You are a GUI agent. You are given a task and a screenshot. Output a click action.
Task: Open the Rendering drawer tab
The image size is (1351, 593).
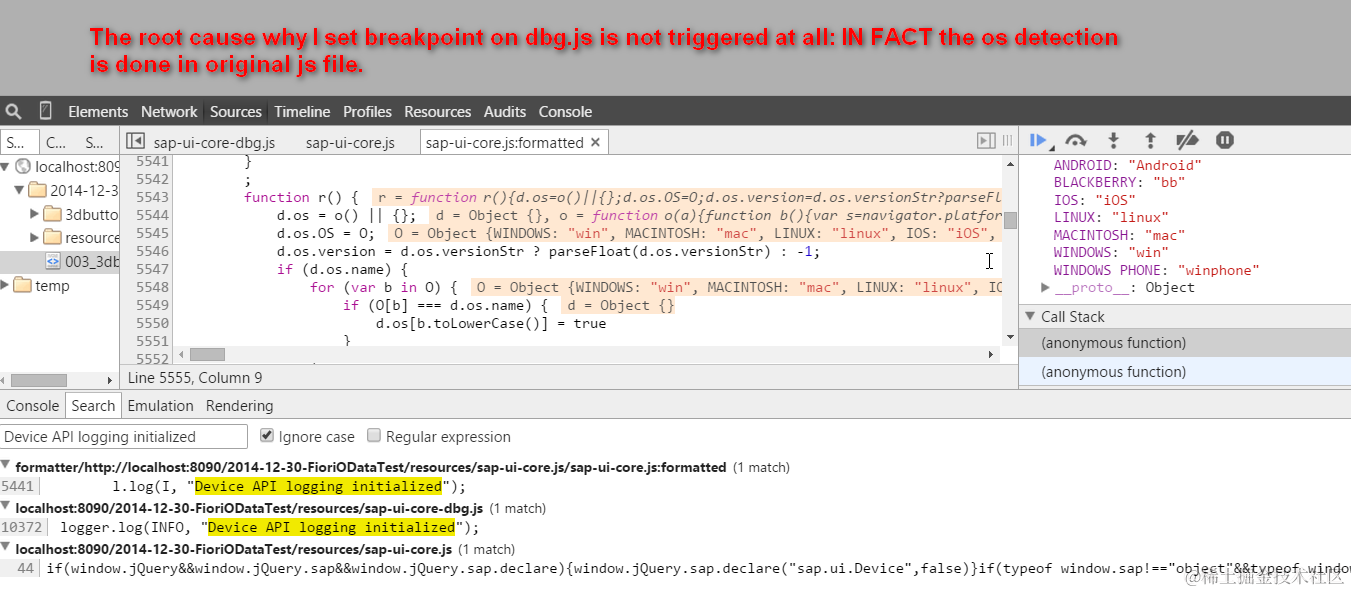tap(239, 405)
